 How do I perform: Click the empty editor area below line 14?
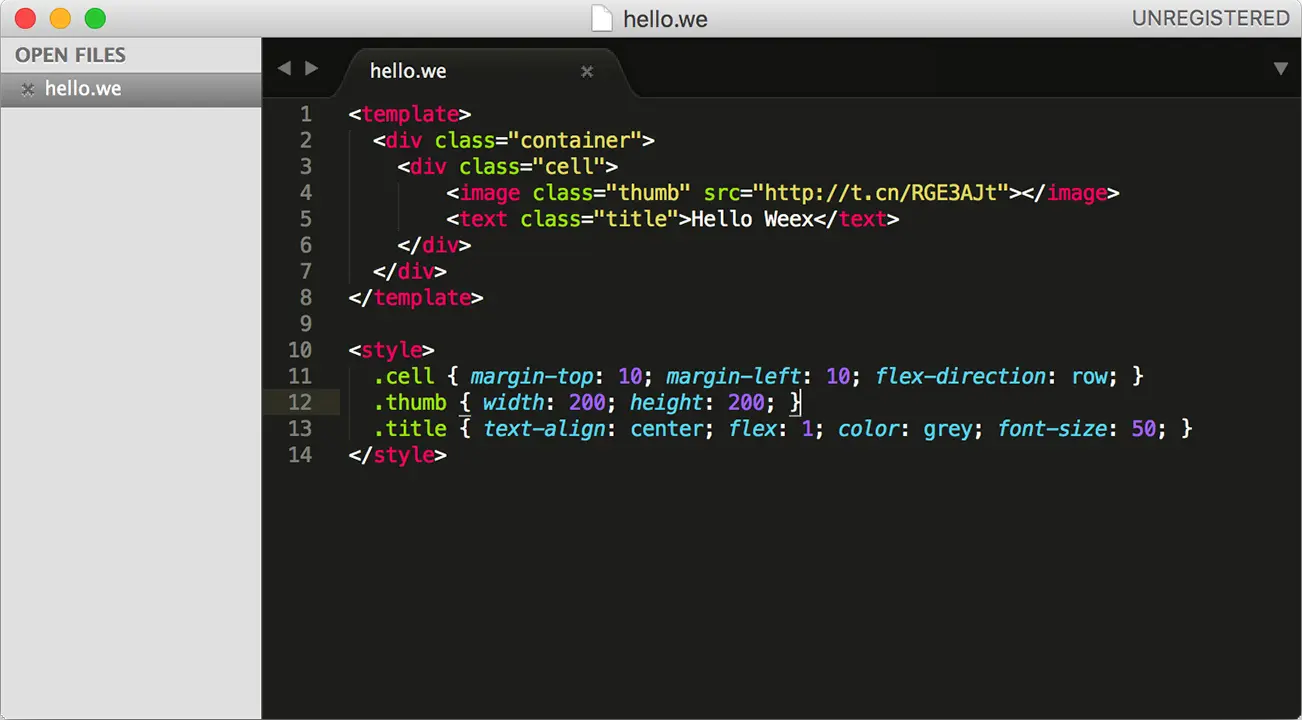coord(700,560)
